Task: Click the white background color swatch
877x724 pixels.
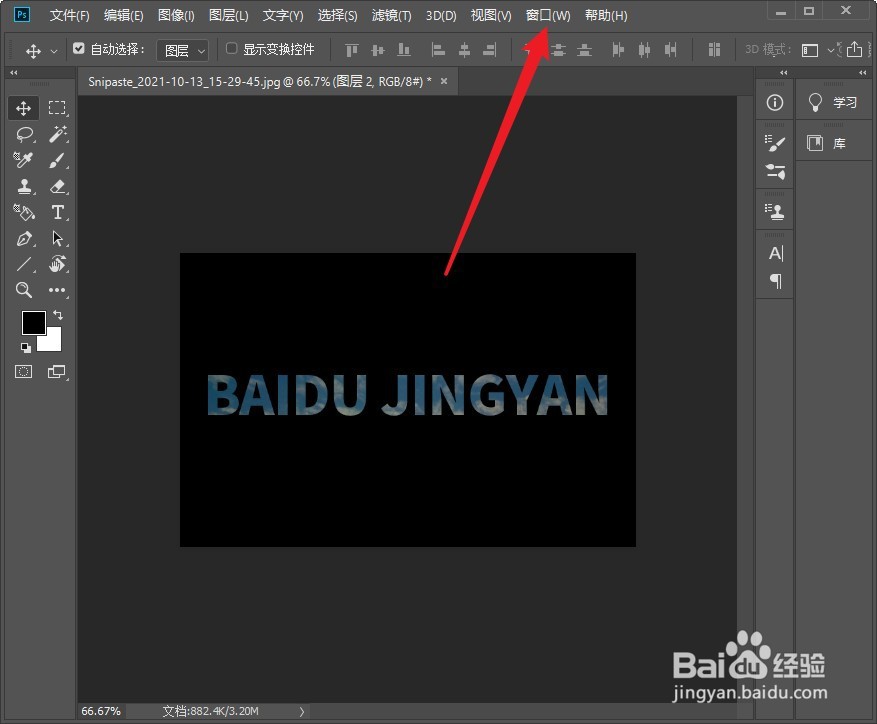Action: [x=53, y=342]
